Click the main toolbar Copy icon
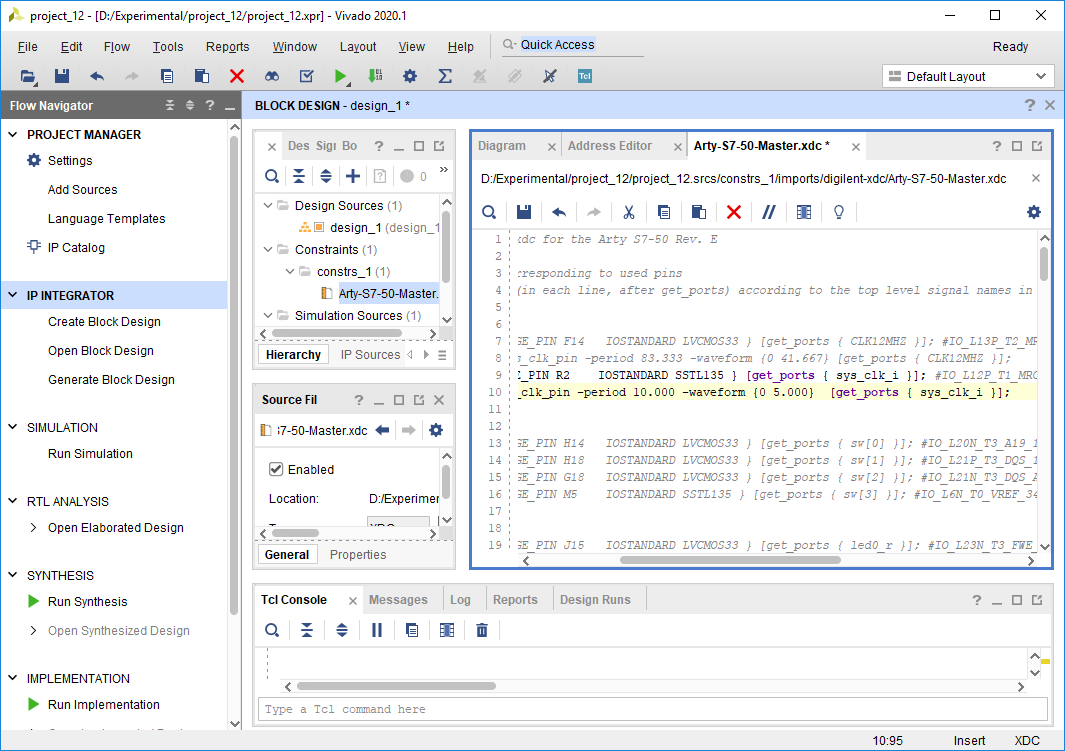The width and height of the screenshot is (1065, 751). click(167, 76)
